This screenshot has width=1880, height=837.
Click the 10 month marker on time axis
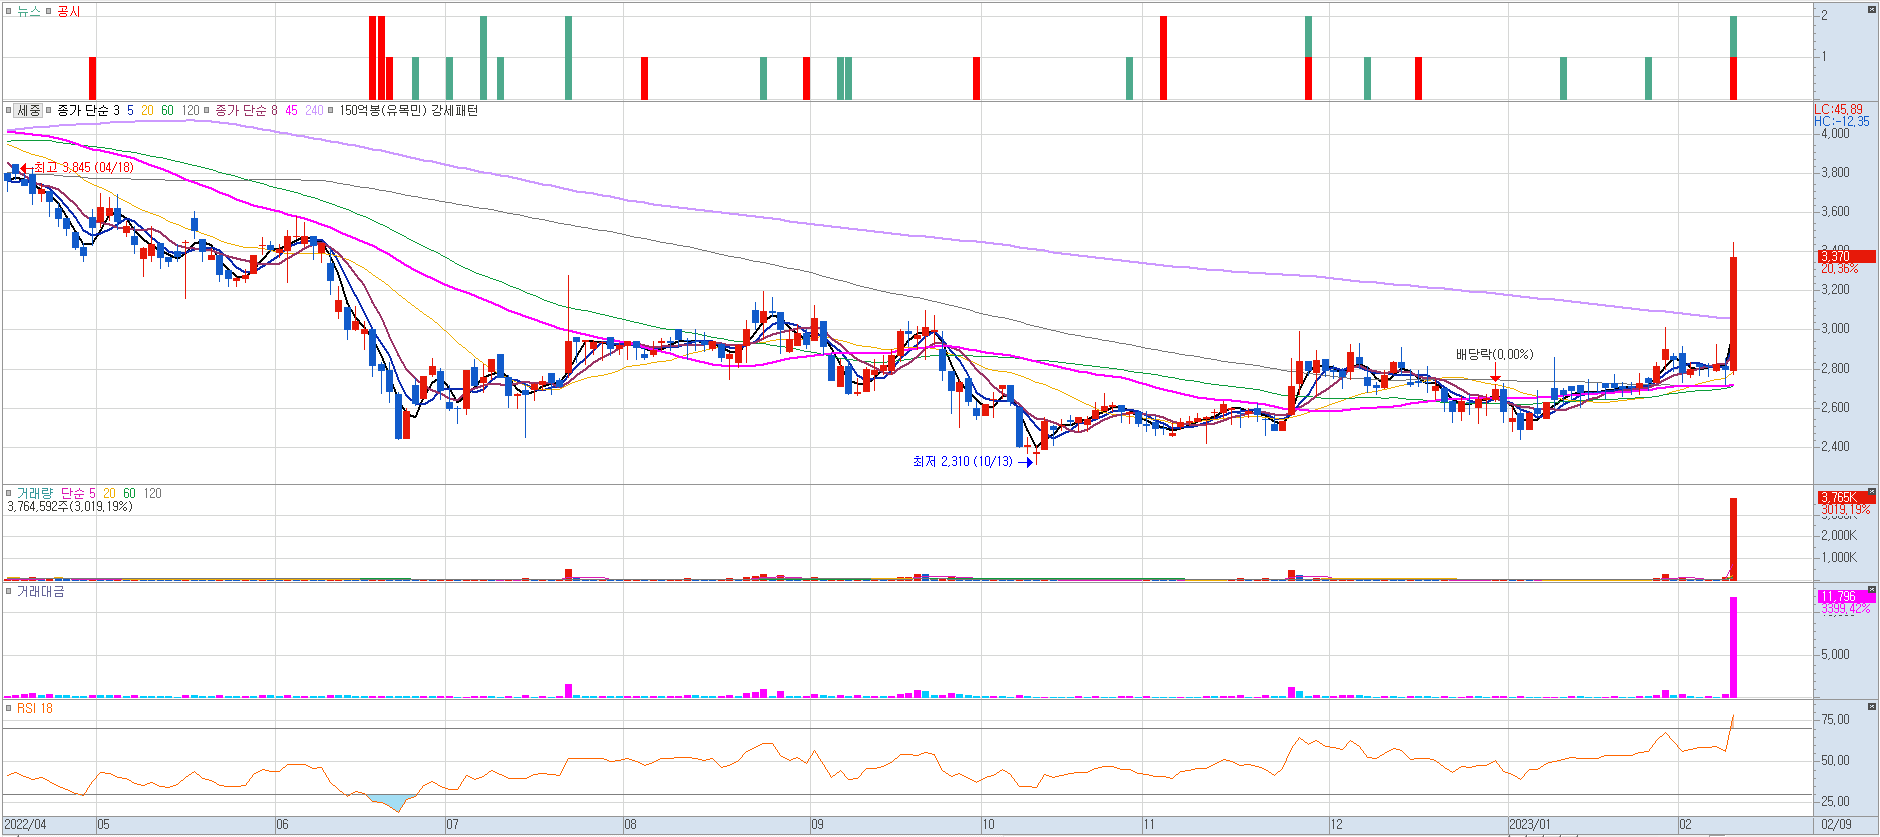tap(988, 825)
